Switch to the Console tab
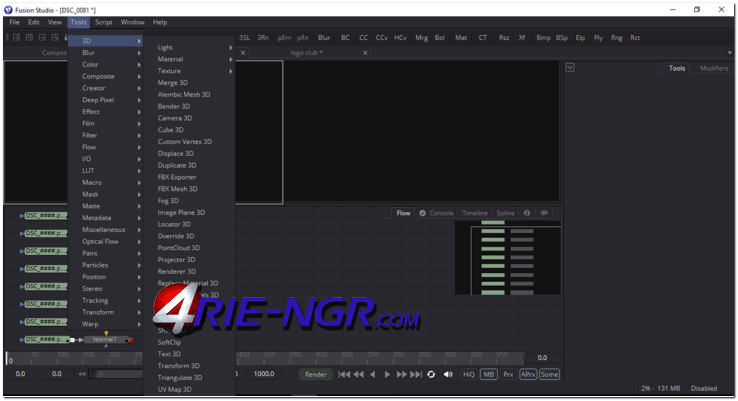The width and height of the screenshot is (738, 401). point(436,213)
